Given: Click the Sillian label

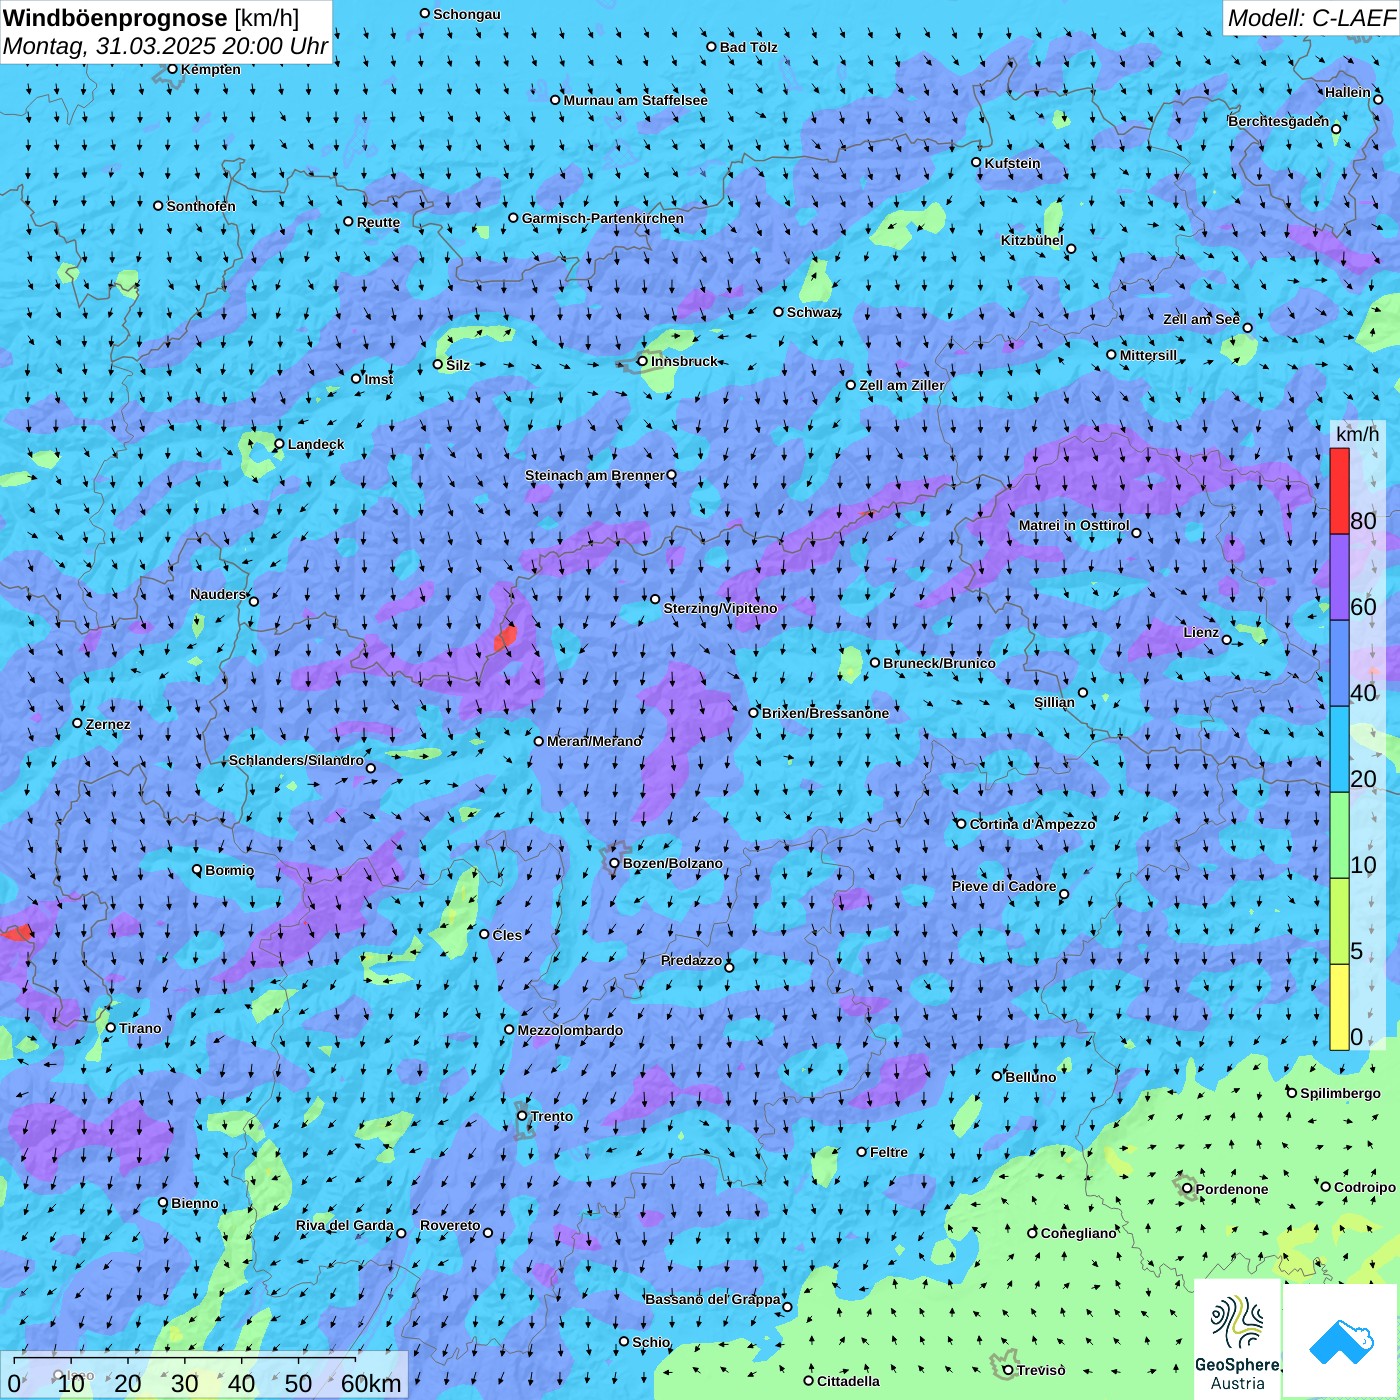Looking at the screenshot, I should point(1054,702).
